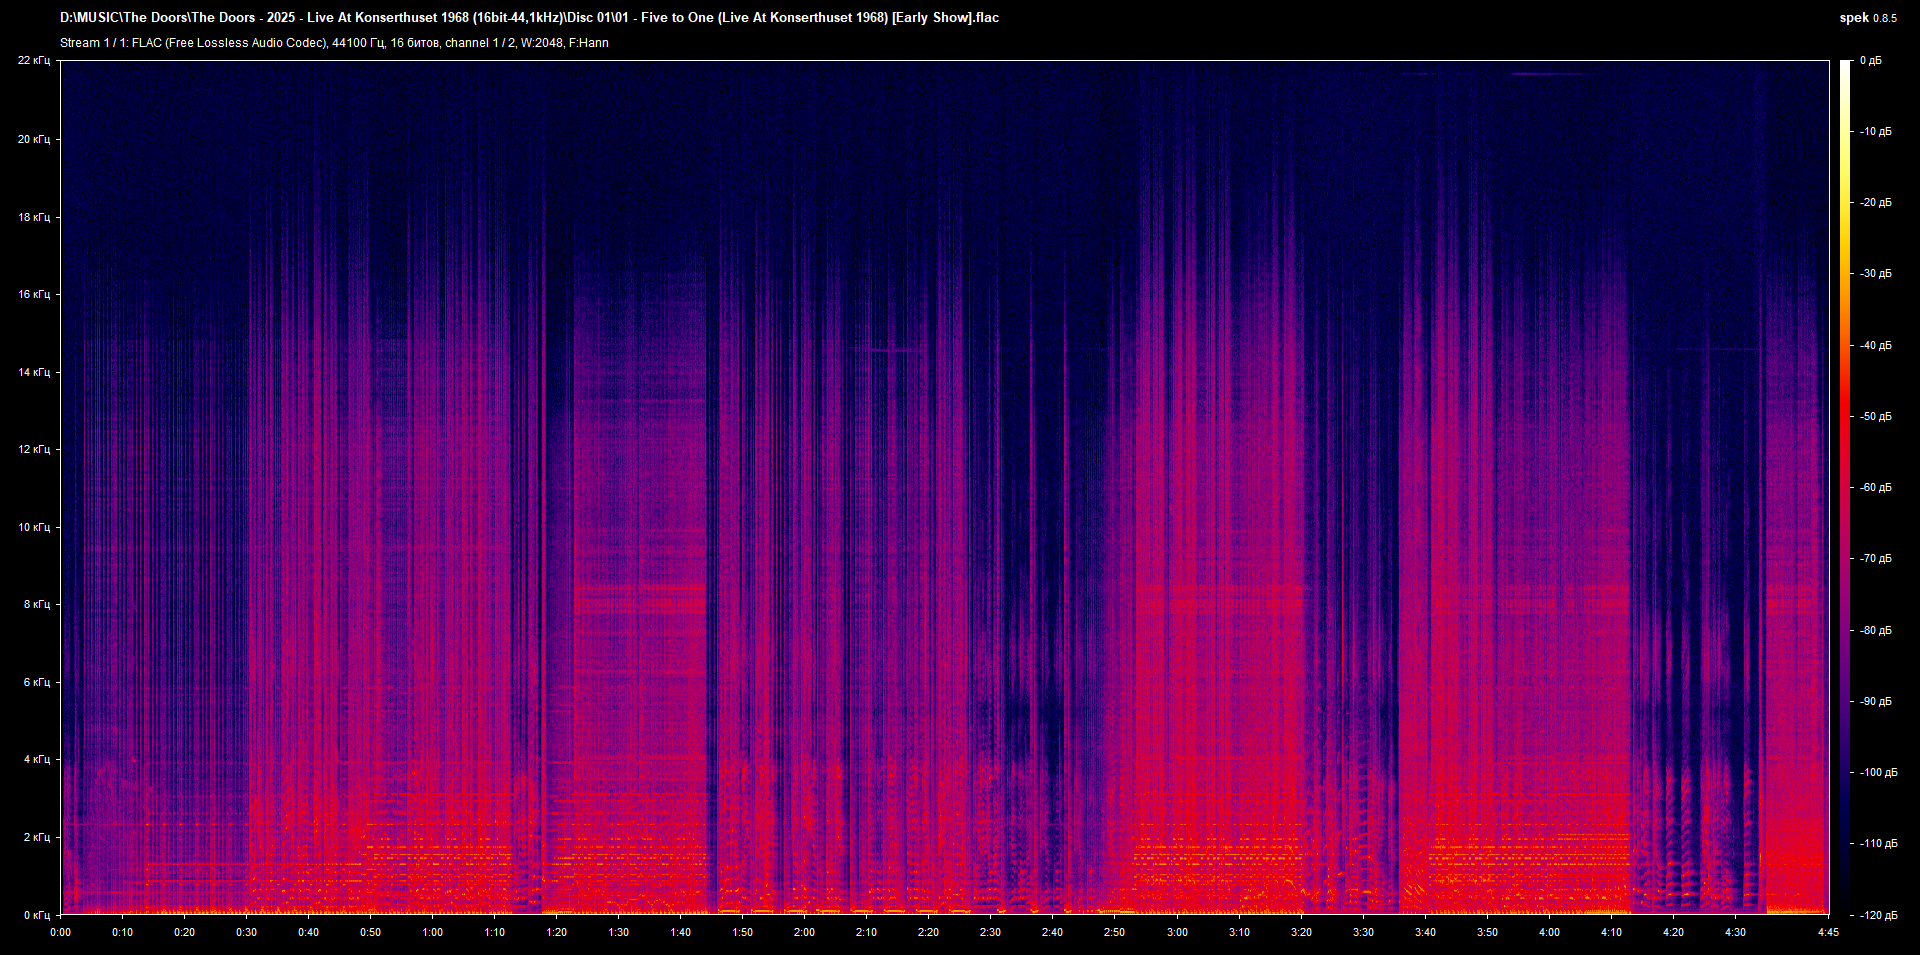This screenshot has height=955, width=1920.
Task: Click the -120 dB scale label
Action: (x=1877, y=915)
